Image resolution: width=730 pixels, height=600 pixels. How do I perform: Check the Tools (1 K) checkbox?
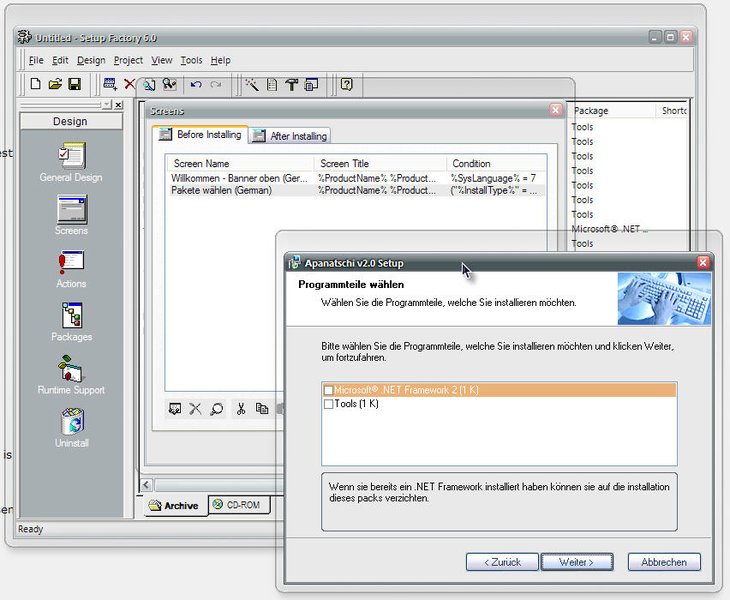click(328, 404)
